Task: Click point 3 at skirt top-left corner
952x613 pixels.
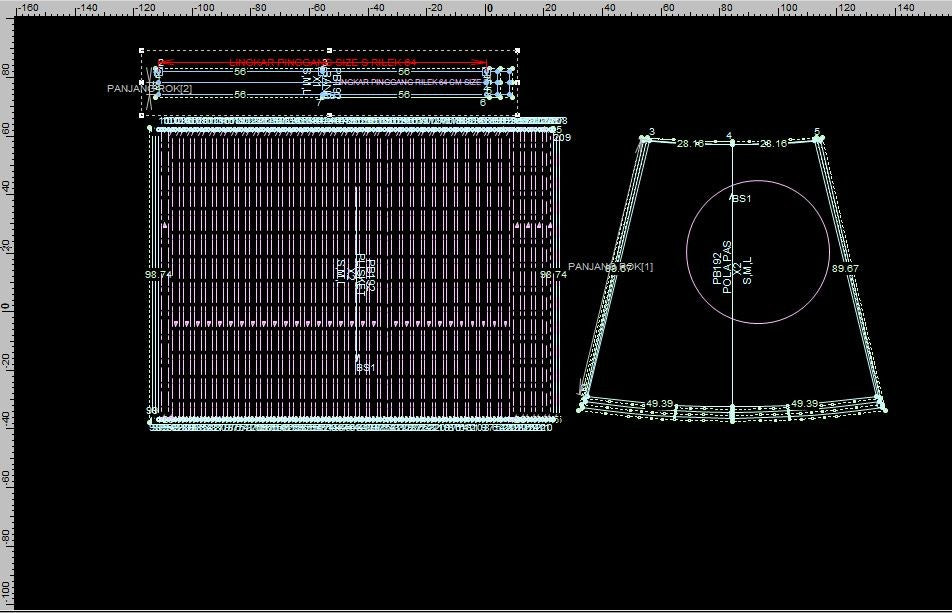Action: 645,139
